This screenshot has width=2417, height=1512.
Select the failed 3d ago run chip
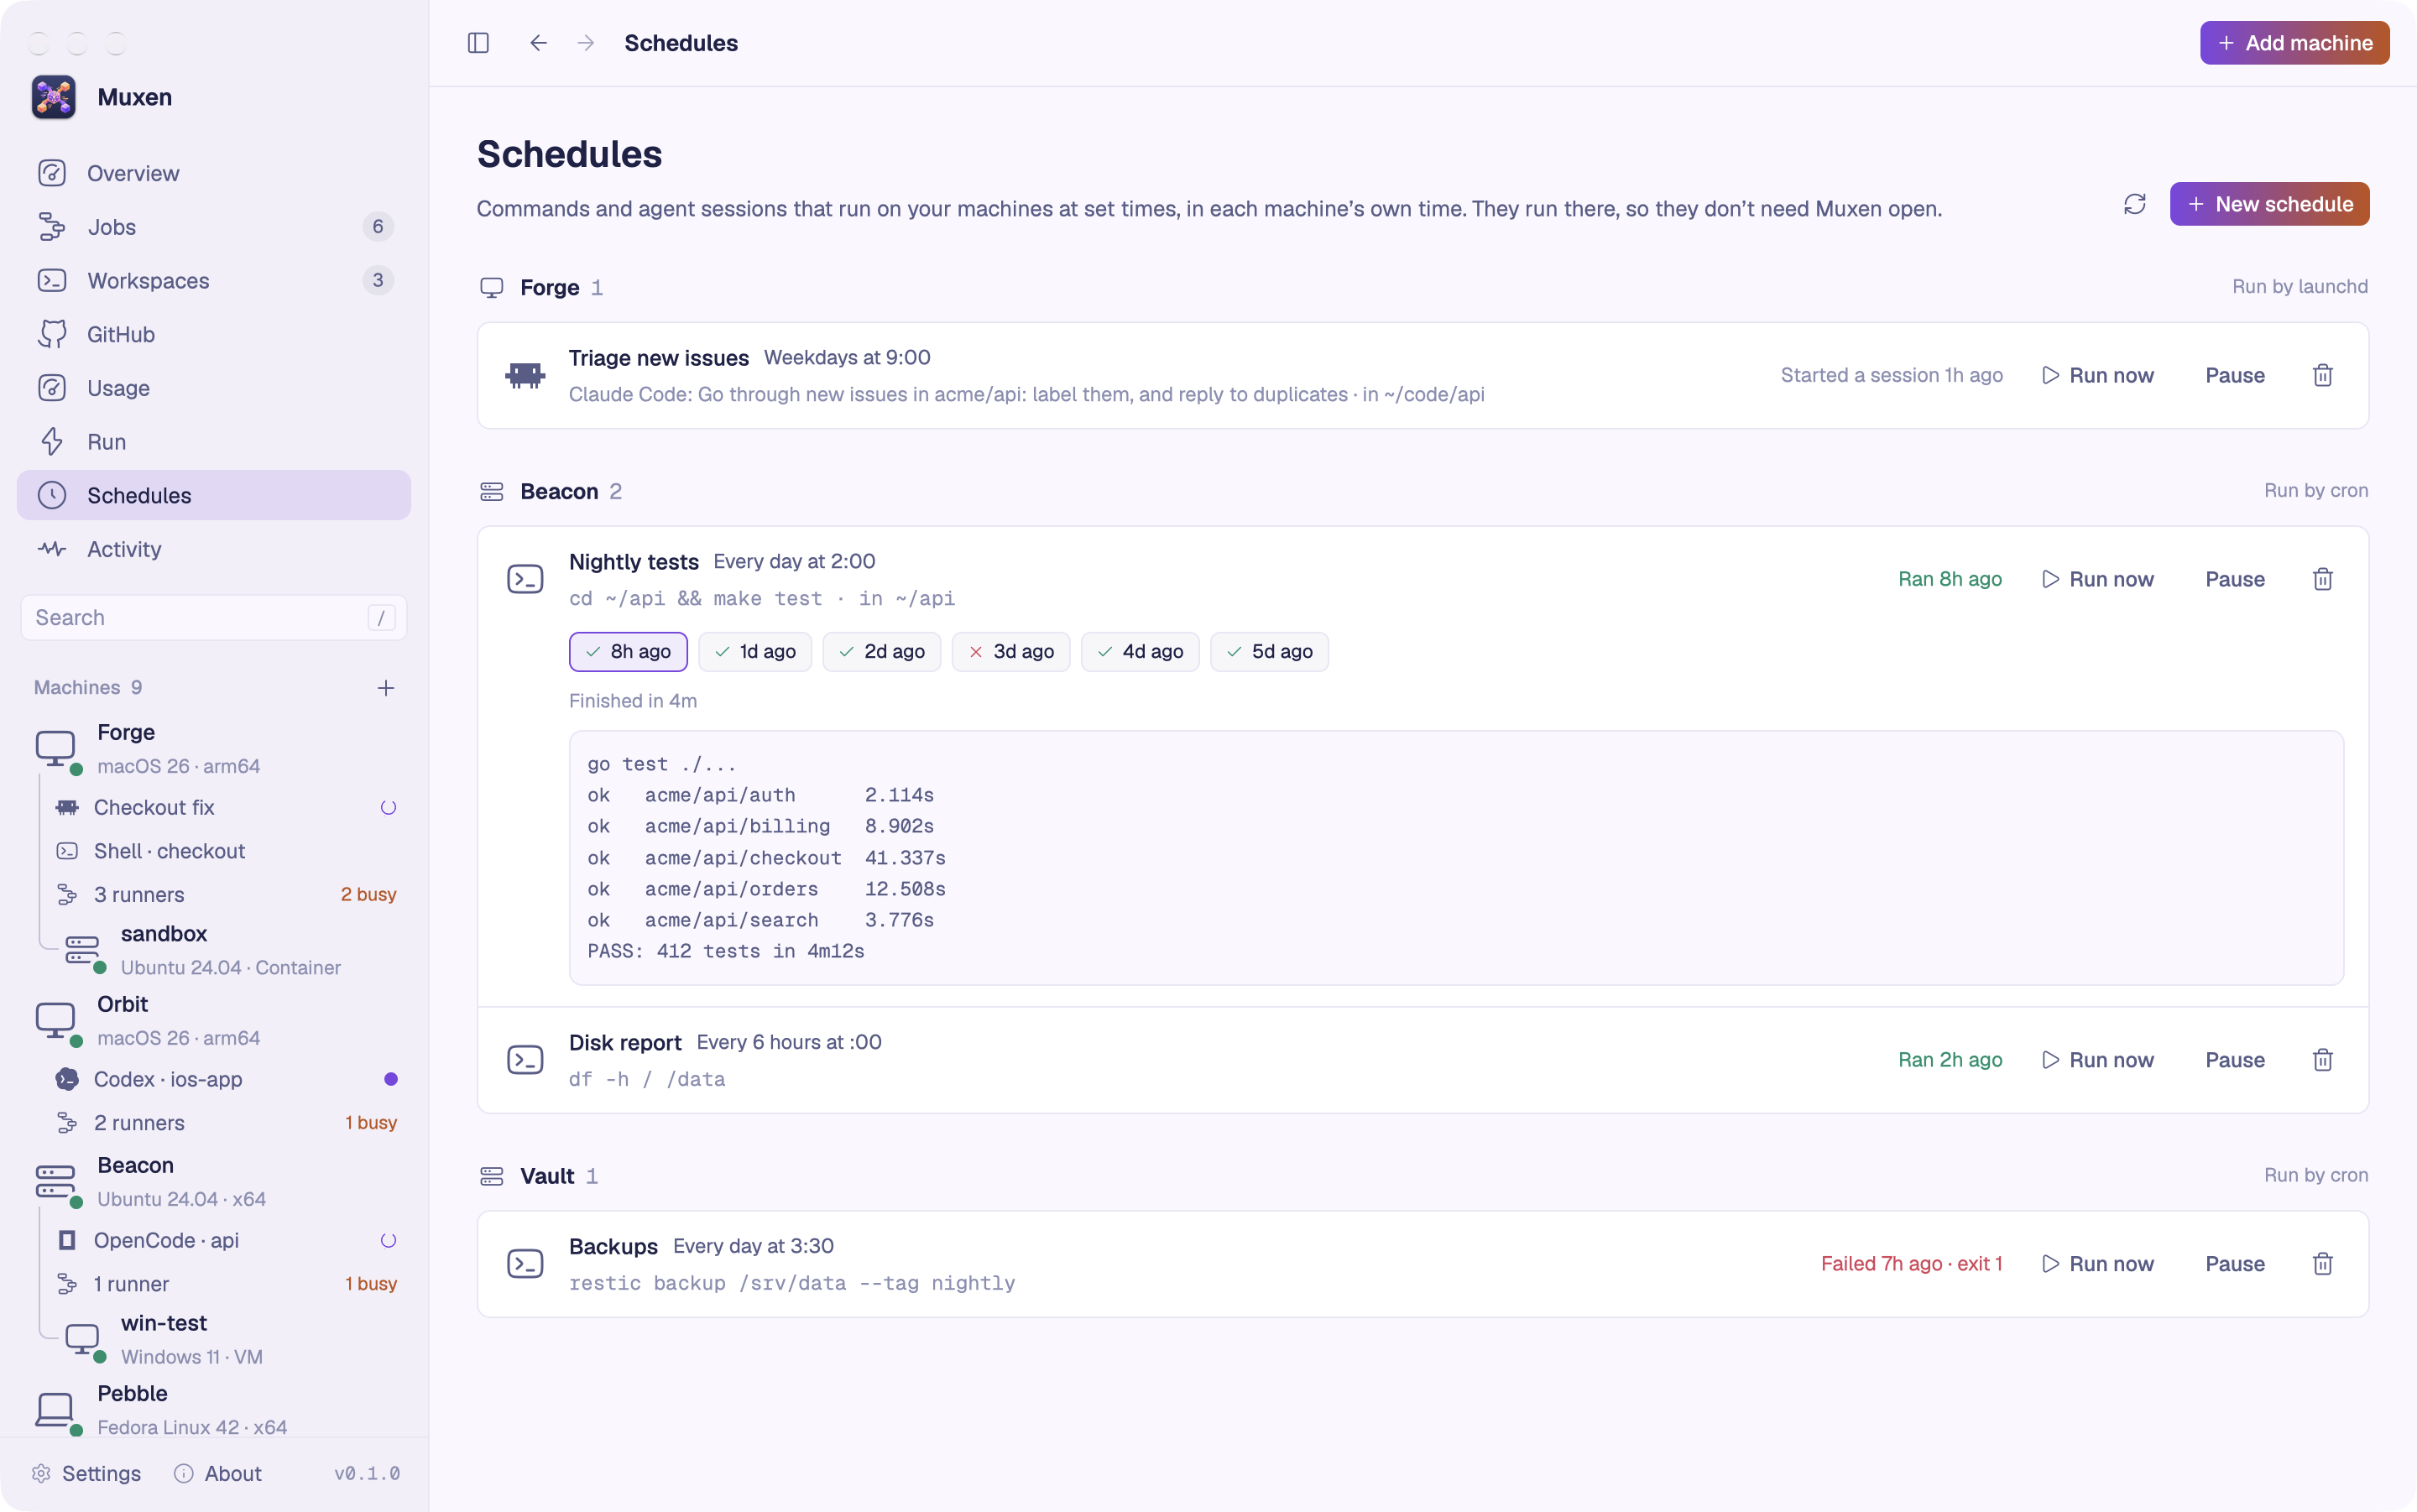coord(1010,652)
